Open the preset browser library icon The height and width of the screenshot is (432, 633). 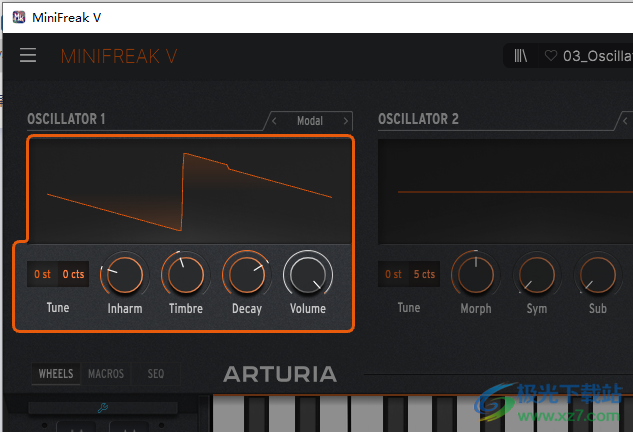520,55
